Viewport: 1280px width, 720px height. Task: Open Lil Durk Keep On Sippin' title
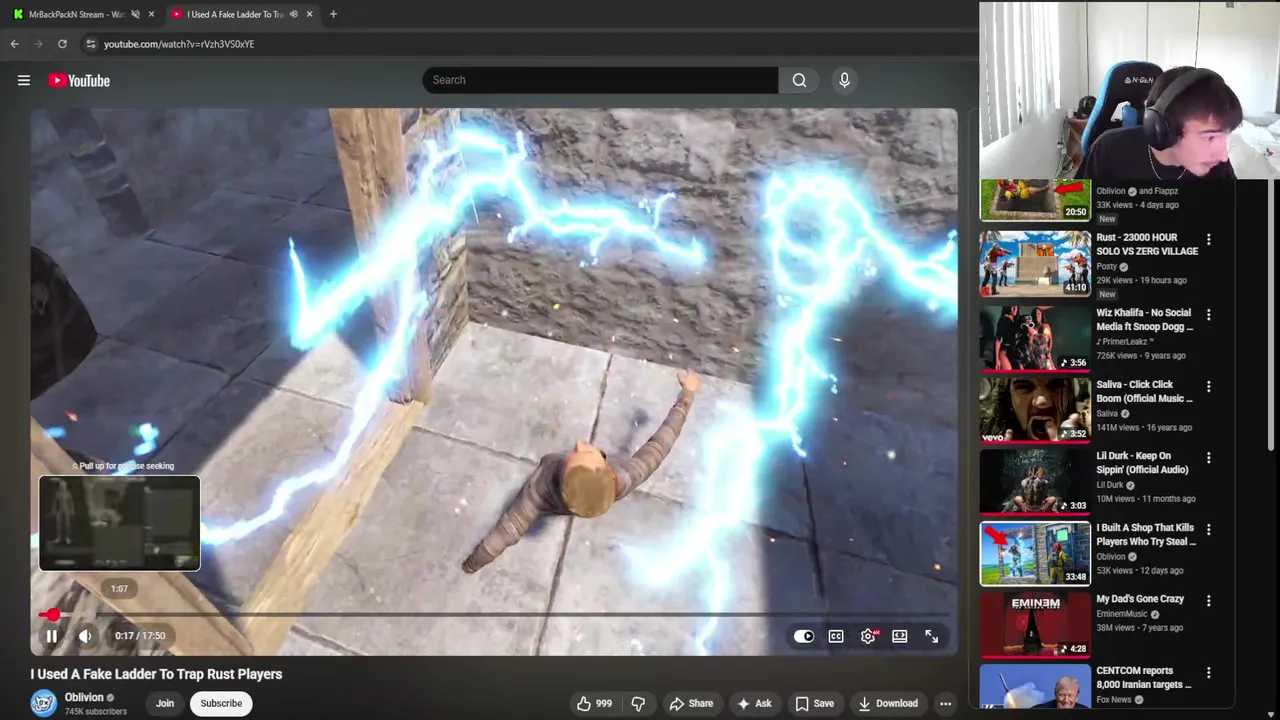pyautogui.click(x=1142, y=463)
